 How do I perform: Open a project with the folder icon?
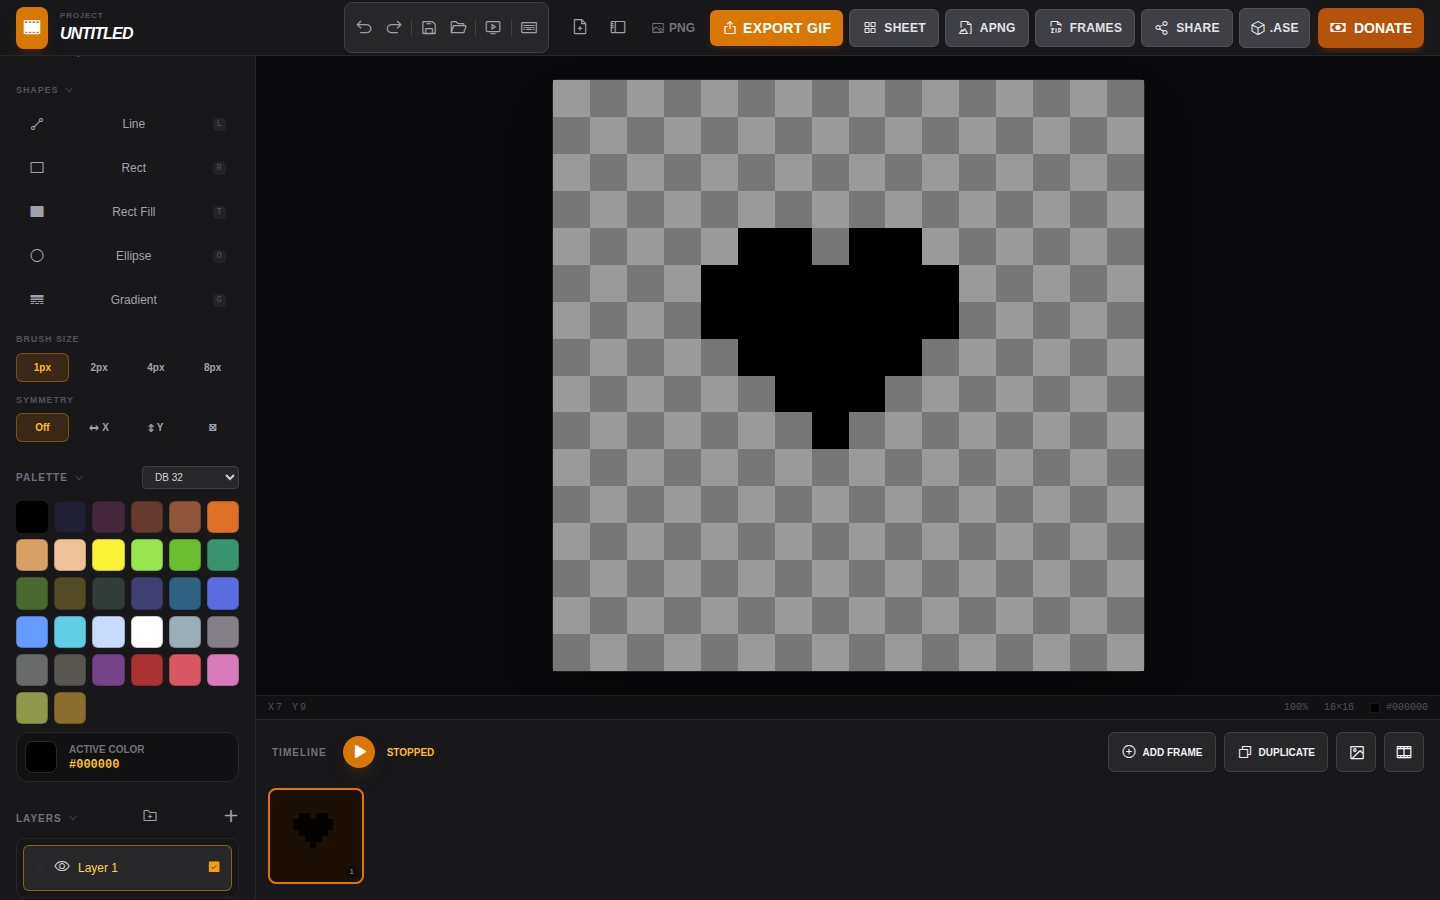tap(459, 28)
